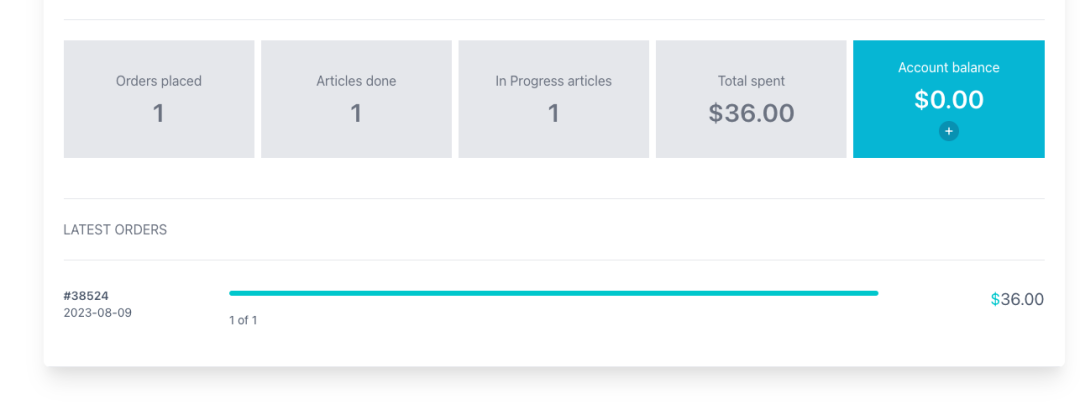Screen dimensions: 1080x405
Task: Open the Account balance card
Action: [948, 99]
